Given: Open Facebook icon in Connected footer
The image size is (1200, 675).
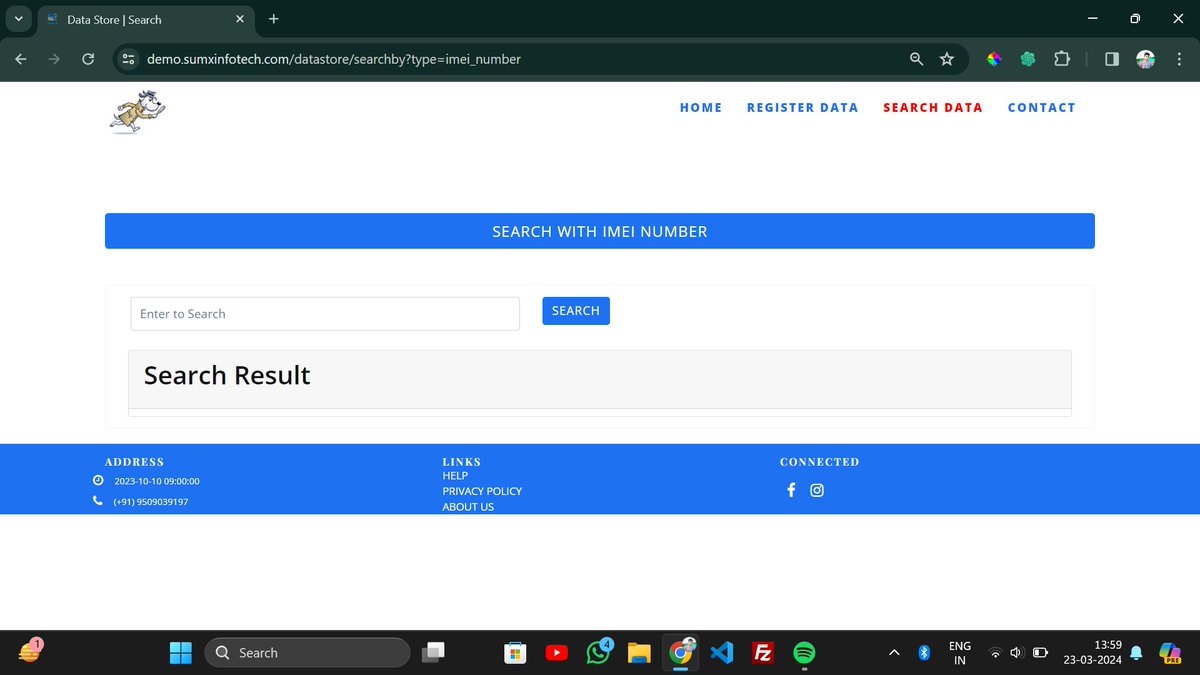Looking at the screenshot, I should pyautogui.click(x=791, y=490).
